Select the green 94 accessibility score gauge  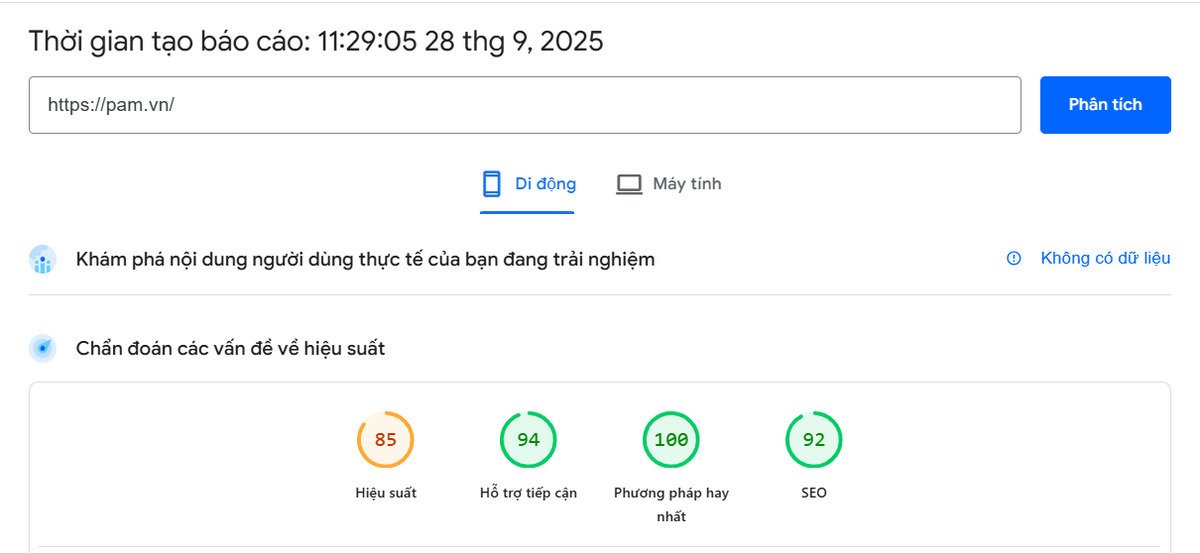tap(528, 440)
